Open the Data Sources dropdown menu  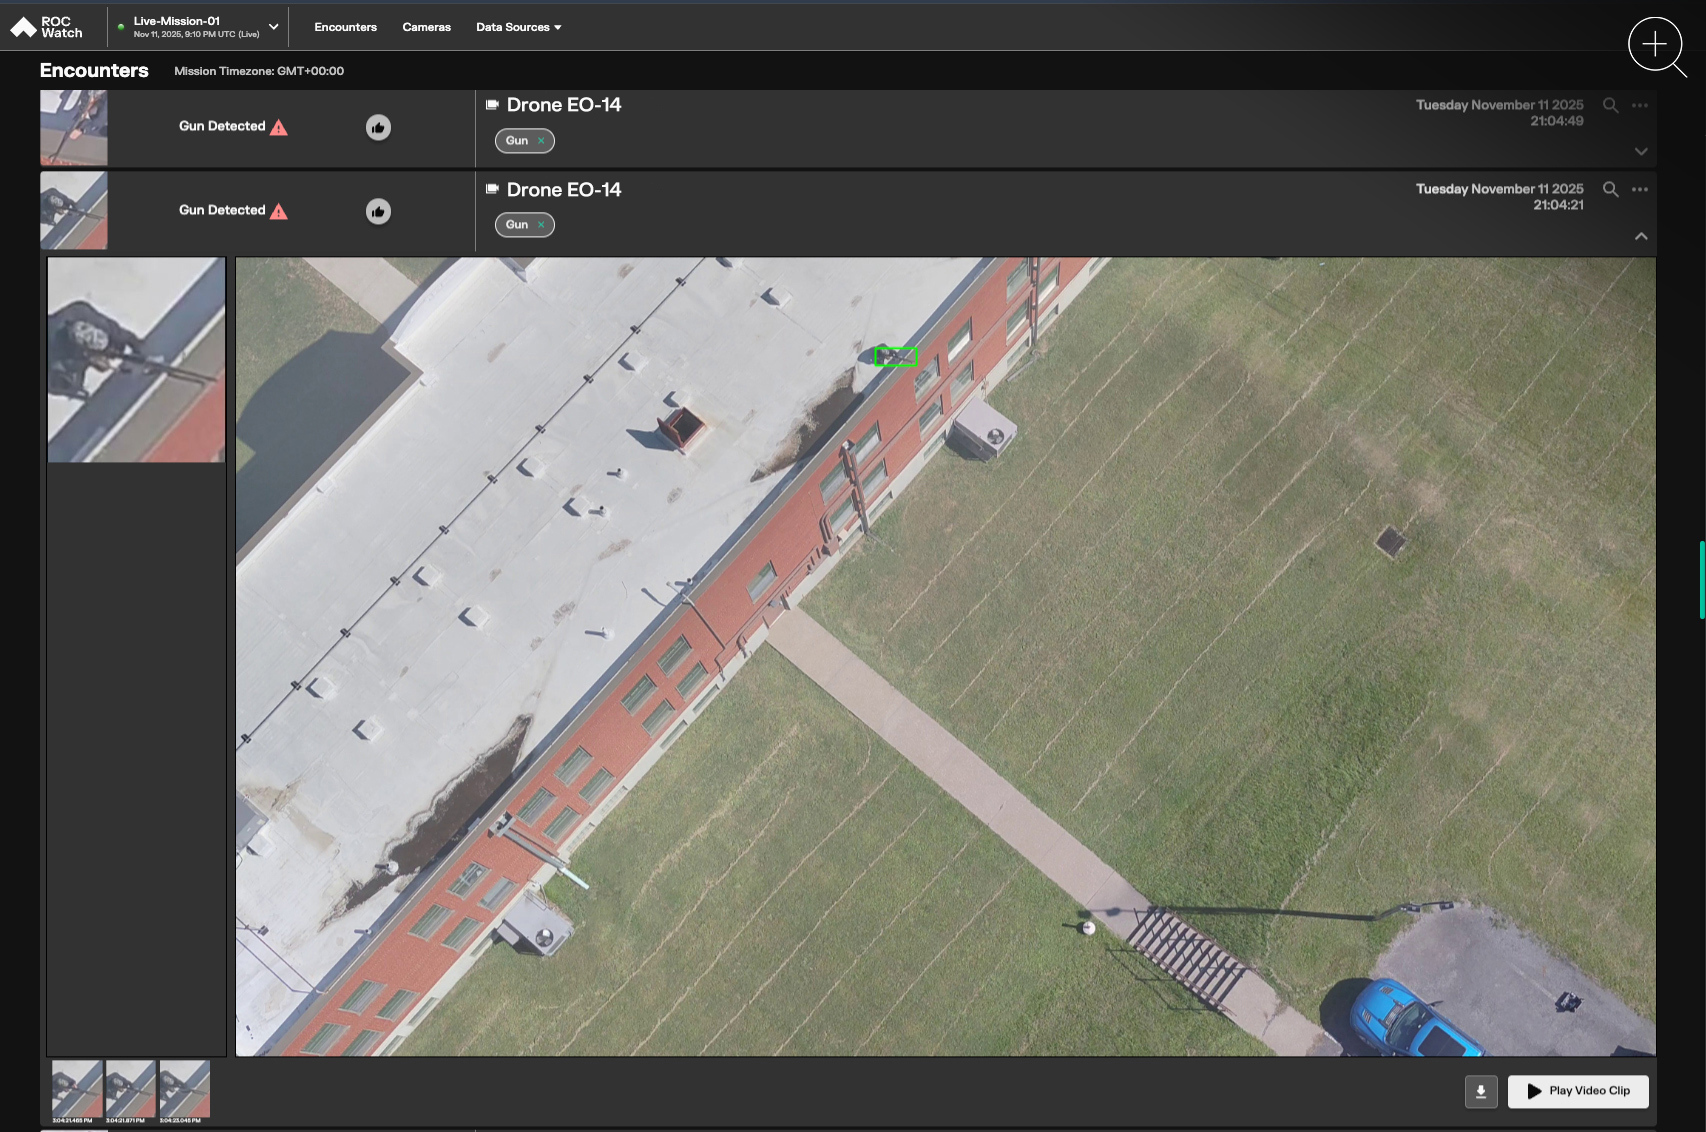tap(518, 27)
